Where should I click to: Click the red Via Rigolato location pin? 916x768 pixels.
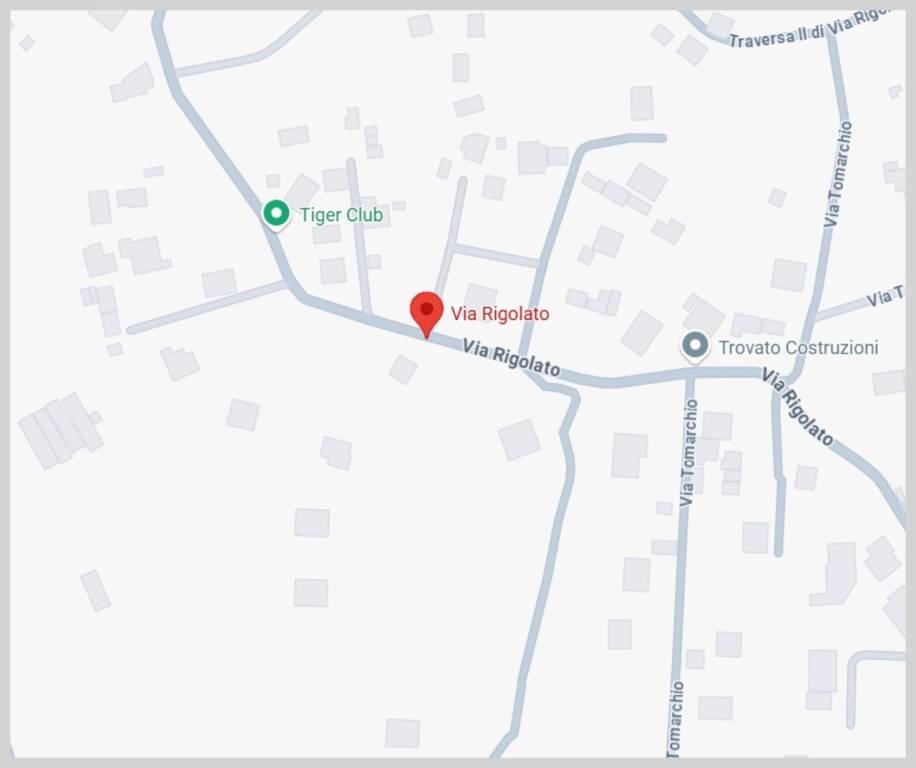click(426, 314)
